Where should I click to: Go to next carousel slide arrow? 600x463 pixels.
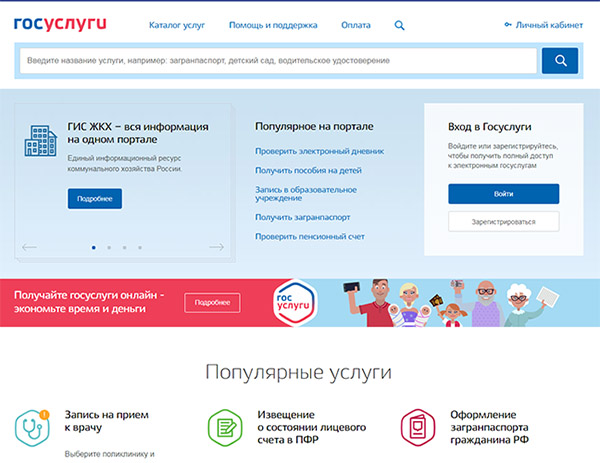pos(216,247)
